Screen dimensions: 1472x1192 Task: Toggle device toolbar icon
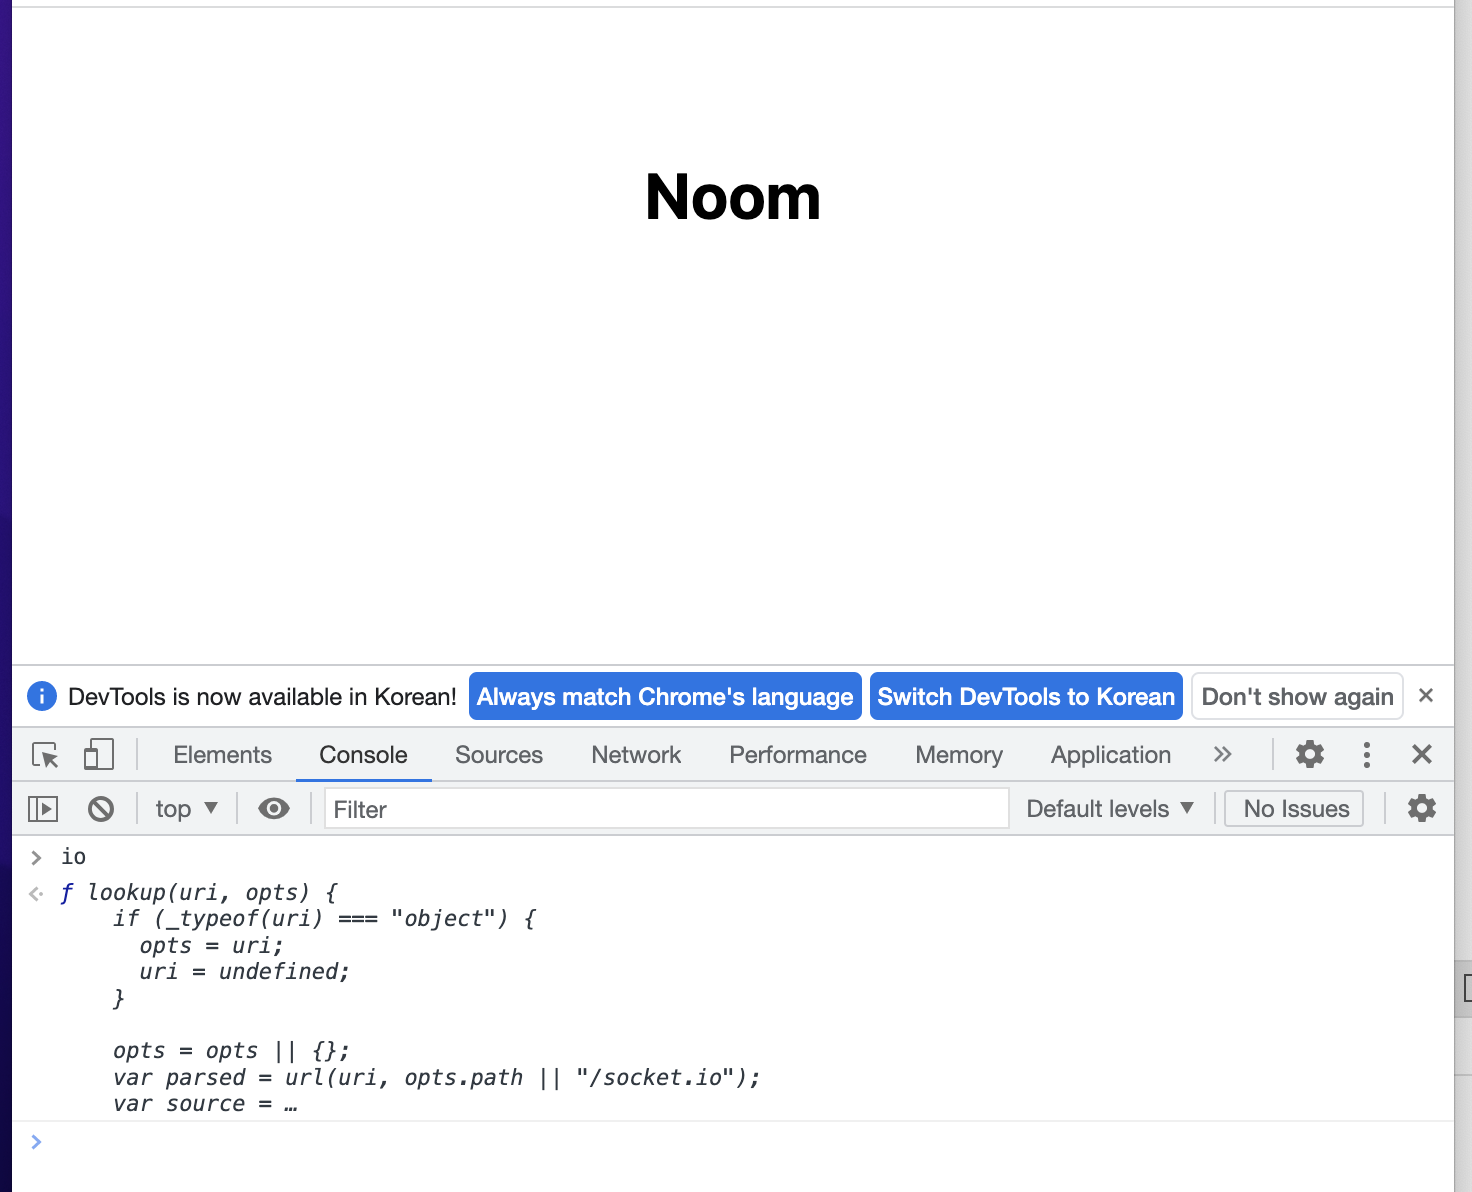click(x=98, y=755)
